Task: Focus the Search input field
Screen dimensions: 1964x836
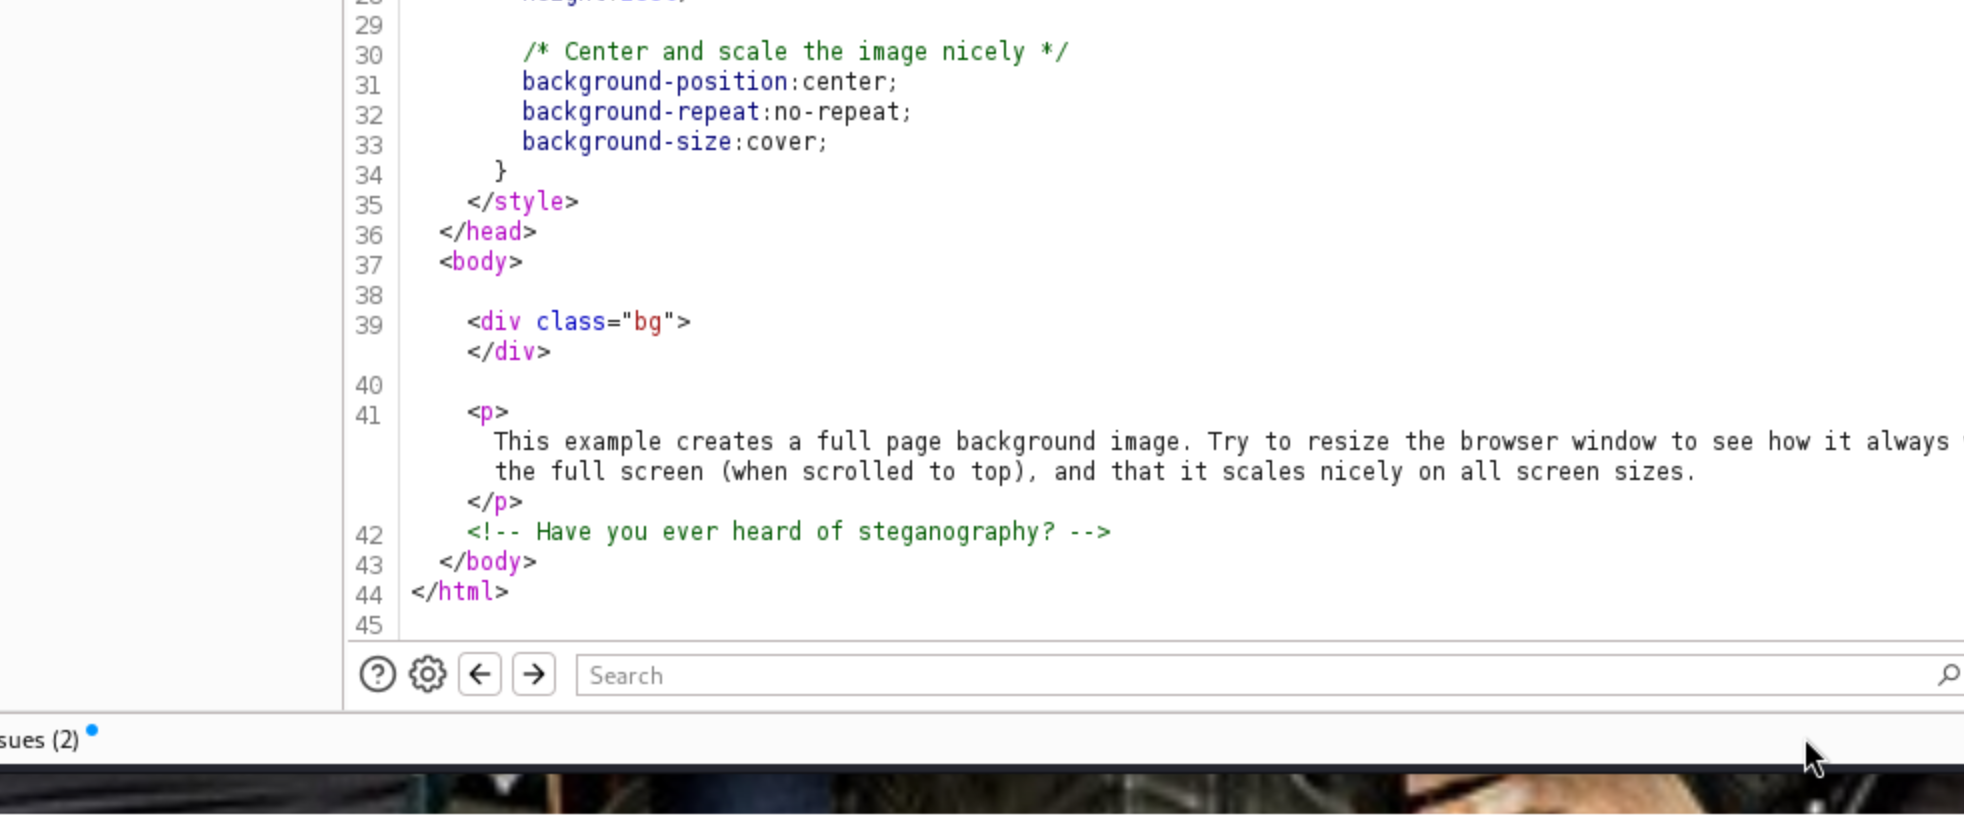Action: [x=1268, y=675]
